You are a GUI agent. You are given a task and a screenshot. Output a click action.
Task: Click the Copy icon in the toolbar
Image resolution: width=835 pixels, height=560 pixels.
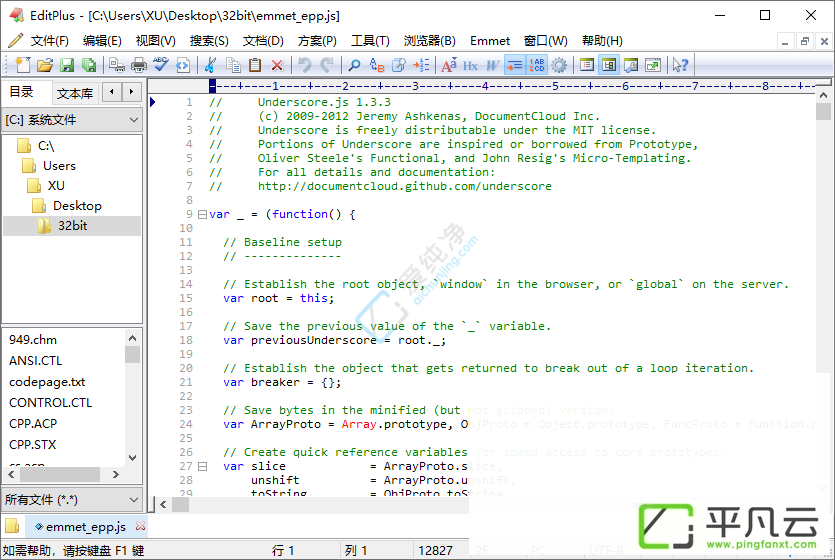coord(233,65)
